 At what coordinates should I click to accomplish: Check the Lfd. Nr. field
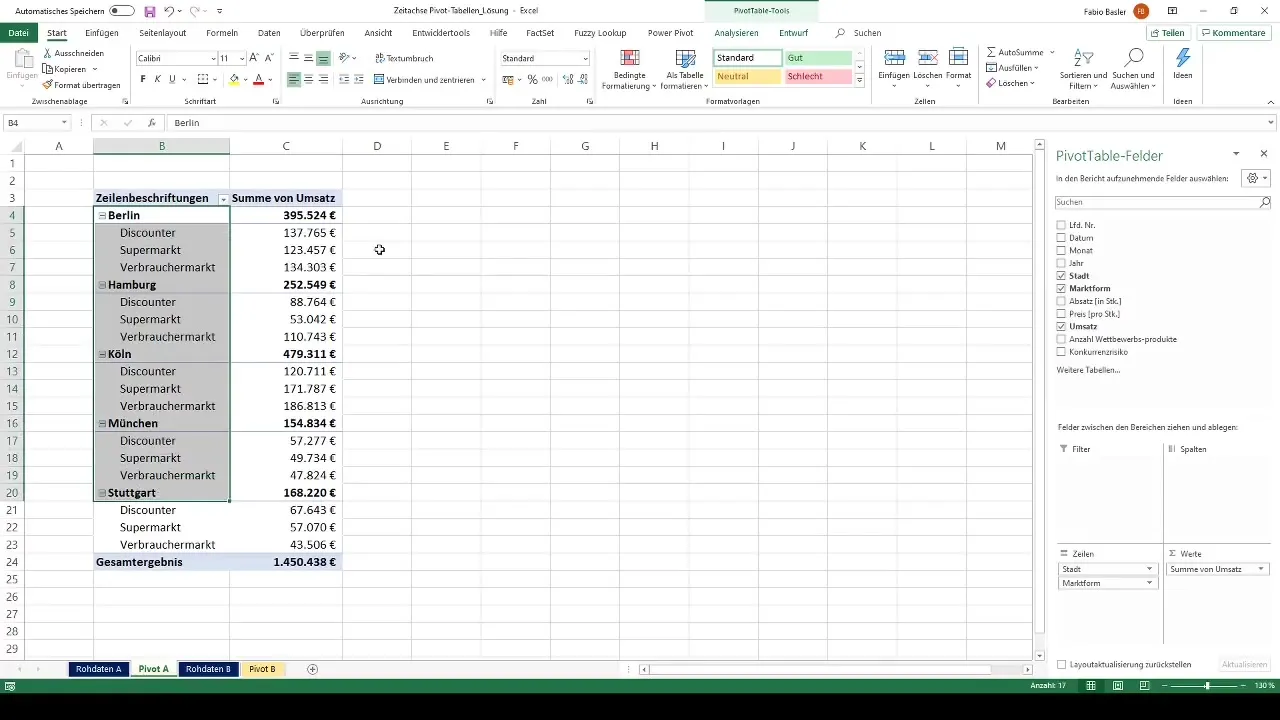click(x=1061, y=225)
